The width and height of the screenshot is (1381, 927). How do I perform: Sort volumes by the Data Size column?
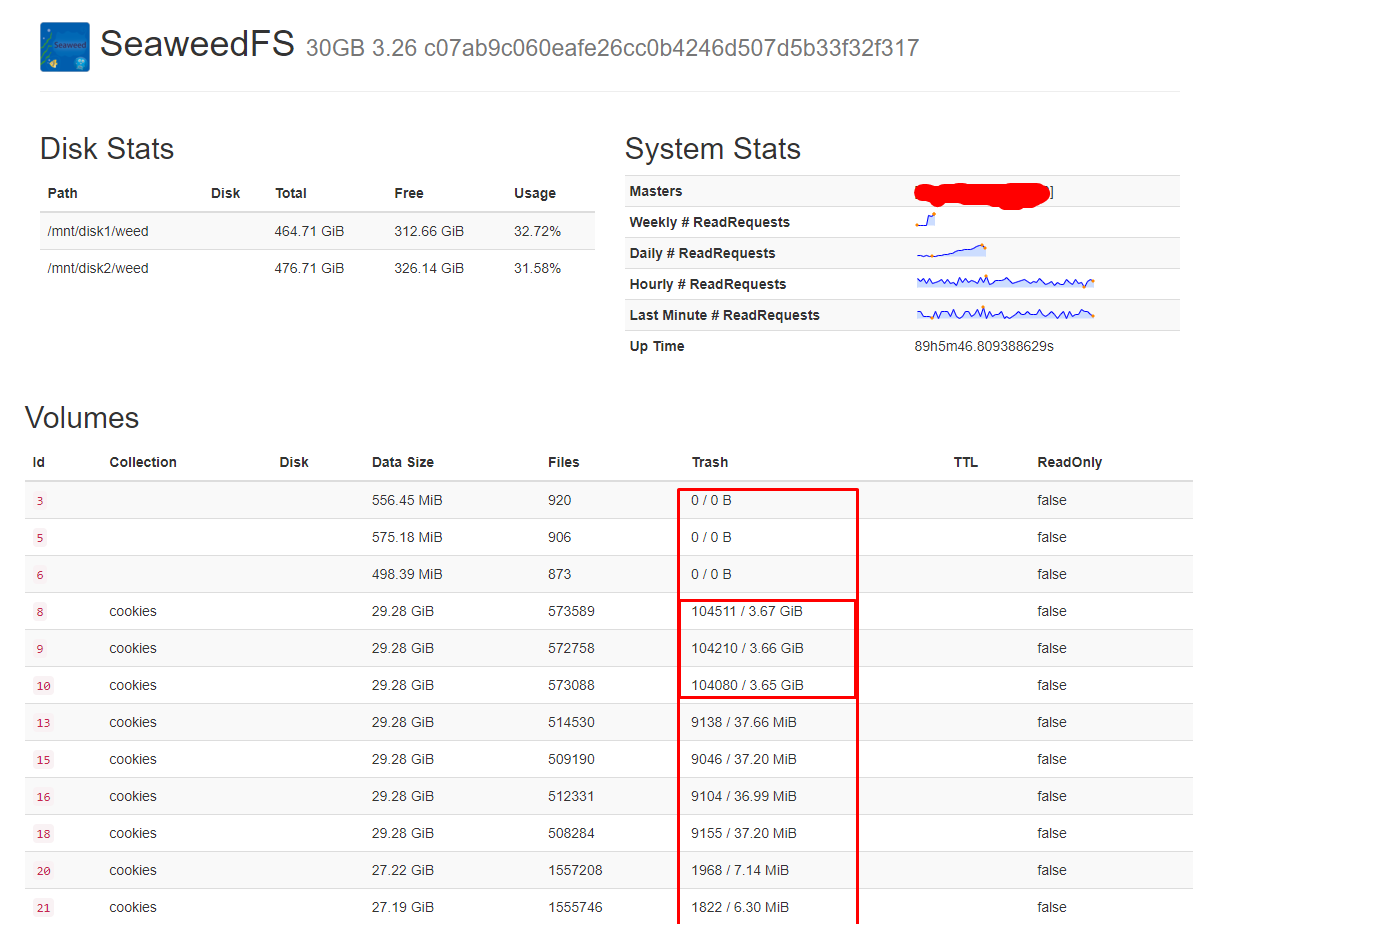pos(403,462)
